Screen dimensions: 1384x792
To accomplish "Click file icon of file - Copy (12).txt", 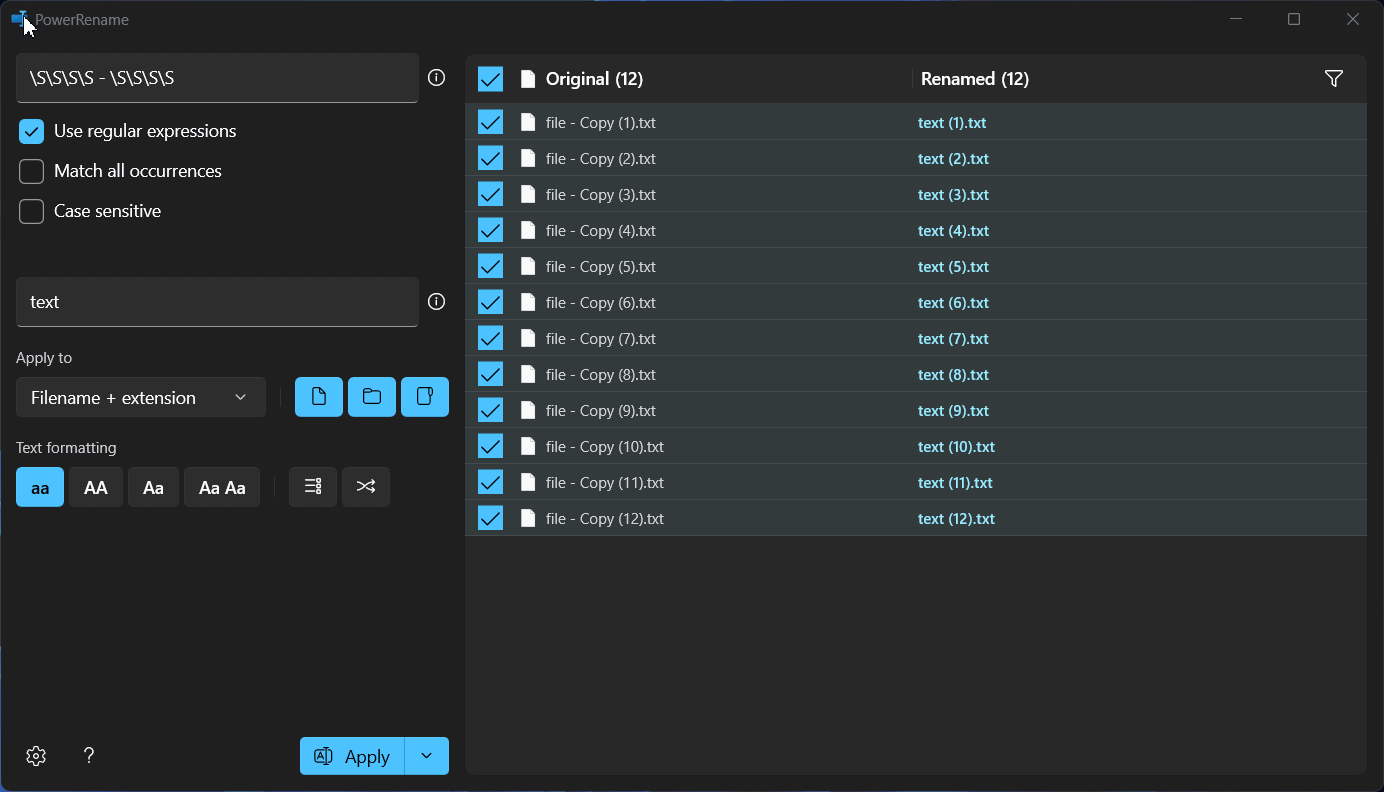I will [528, 519].
